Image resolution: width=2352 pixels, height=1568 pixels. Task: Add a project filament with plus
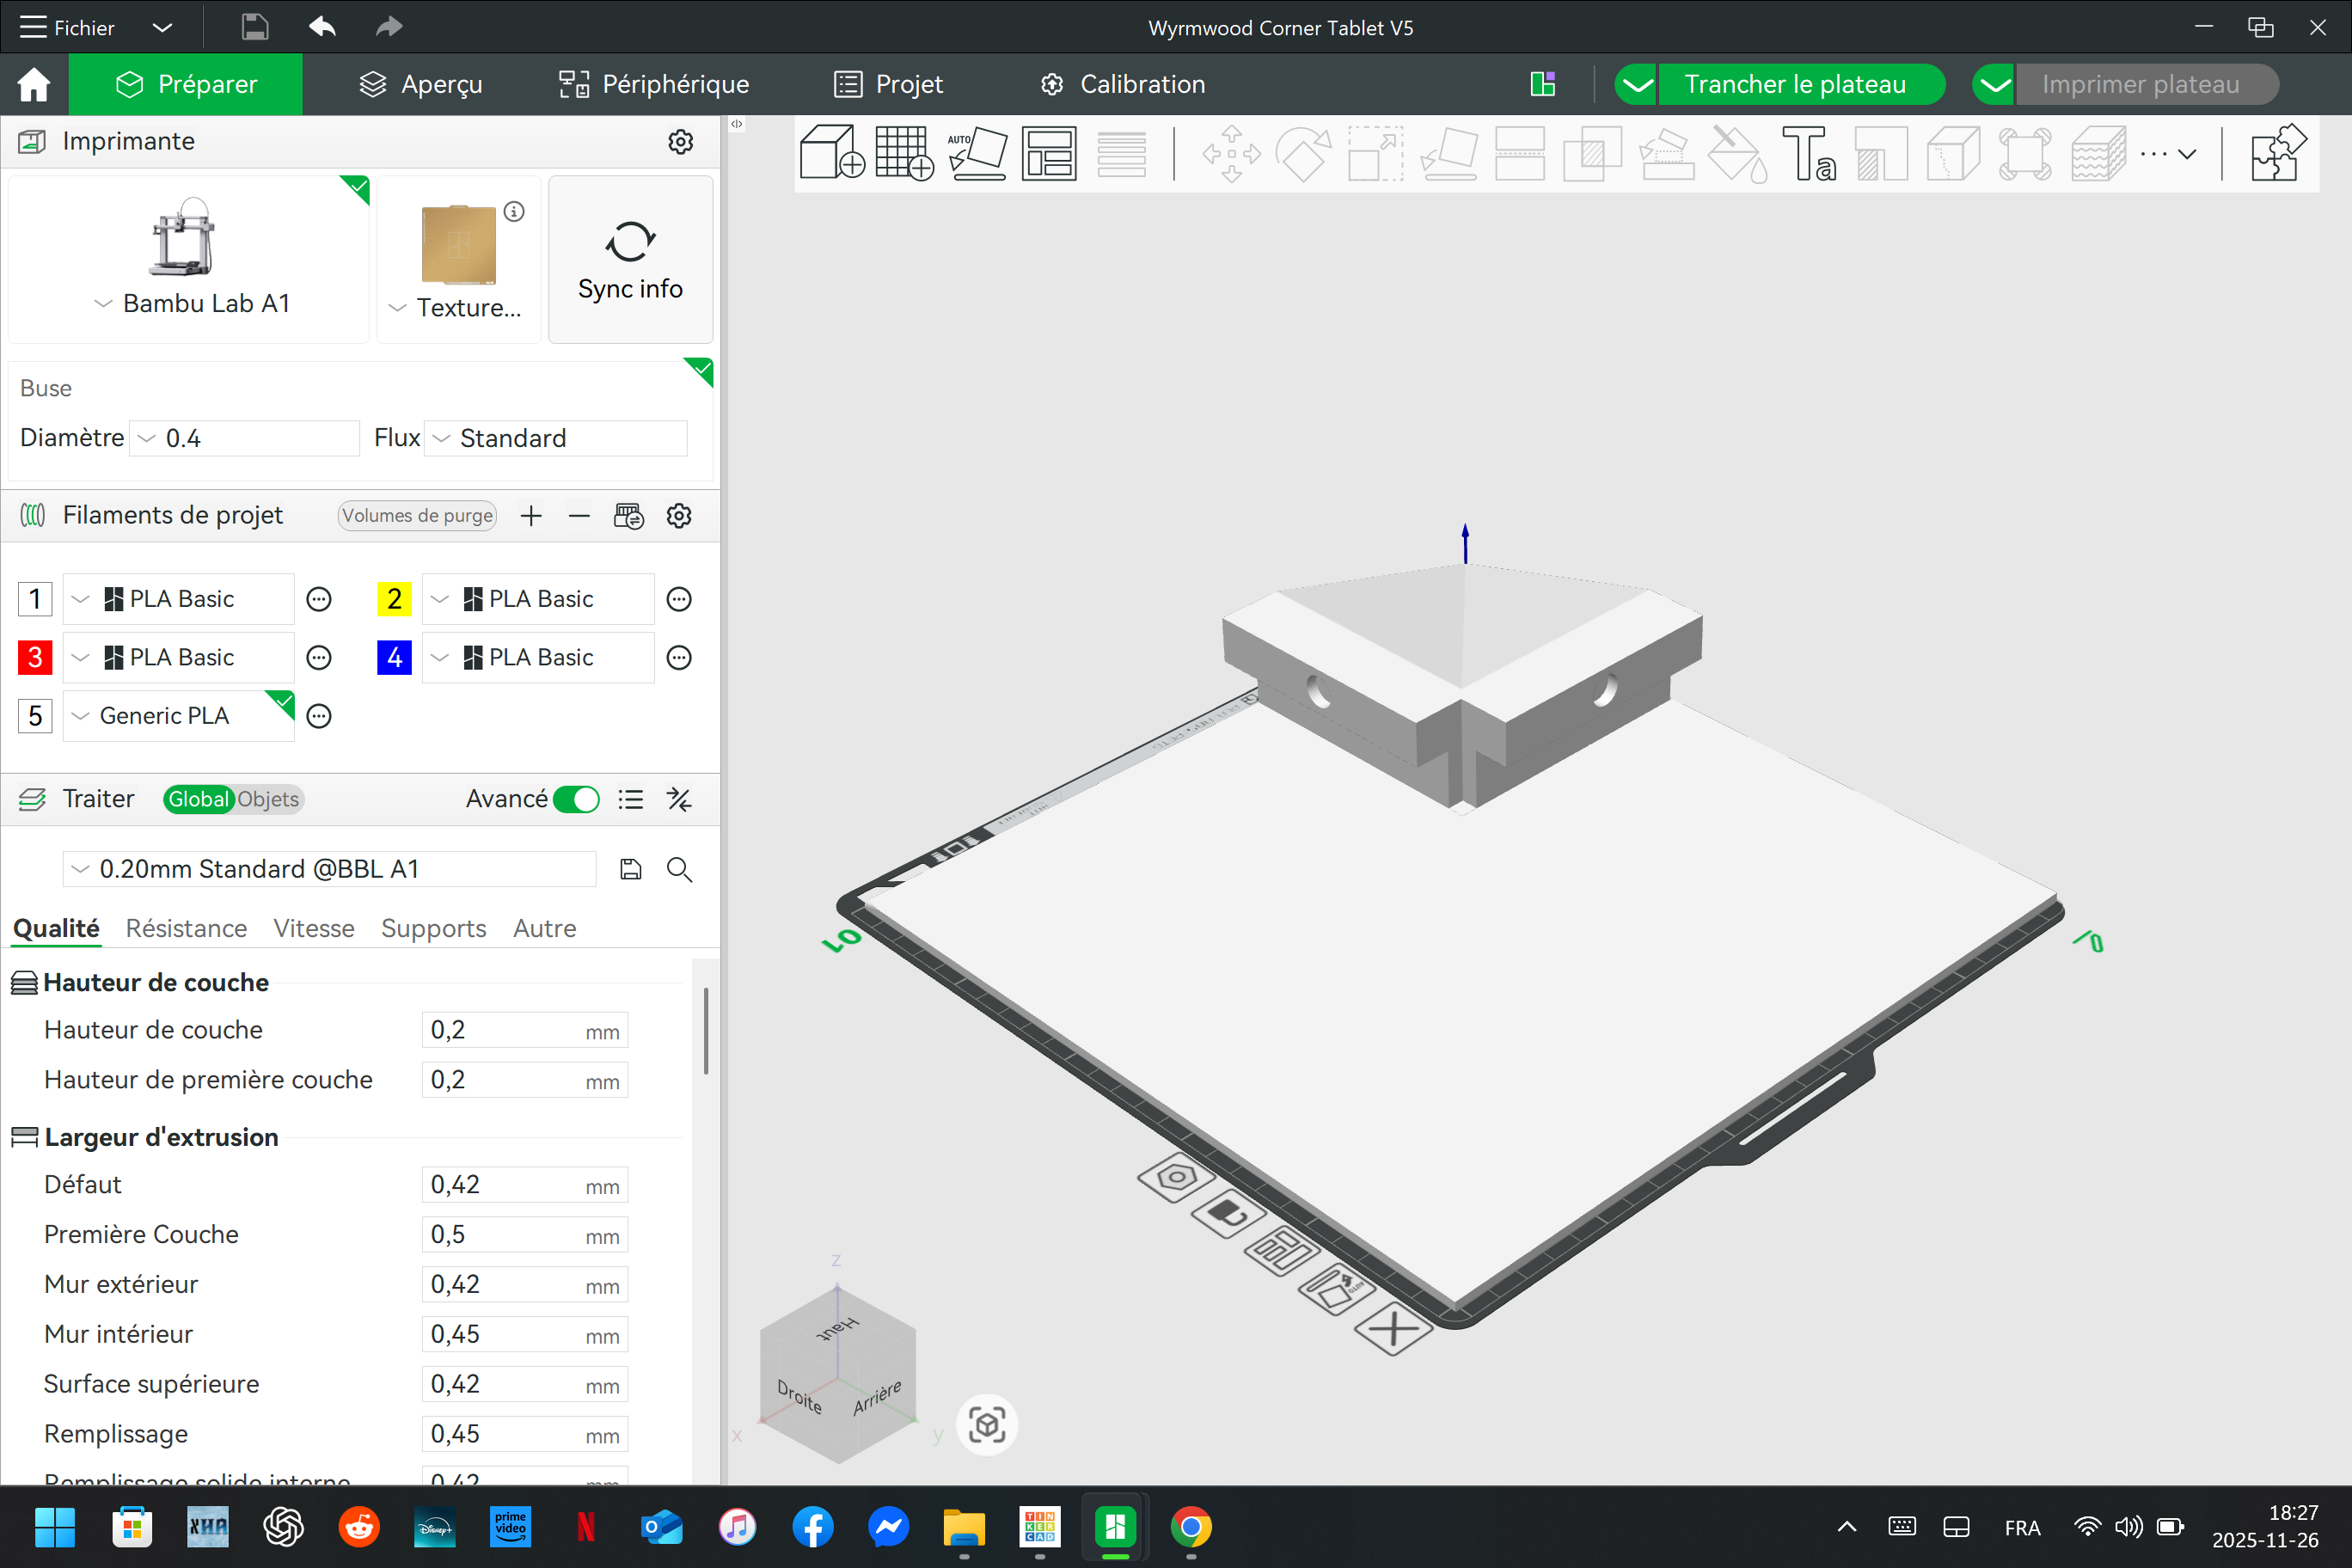[531, 515]
